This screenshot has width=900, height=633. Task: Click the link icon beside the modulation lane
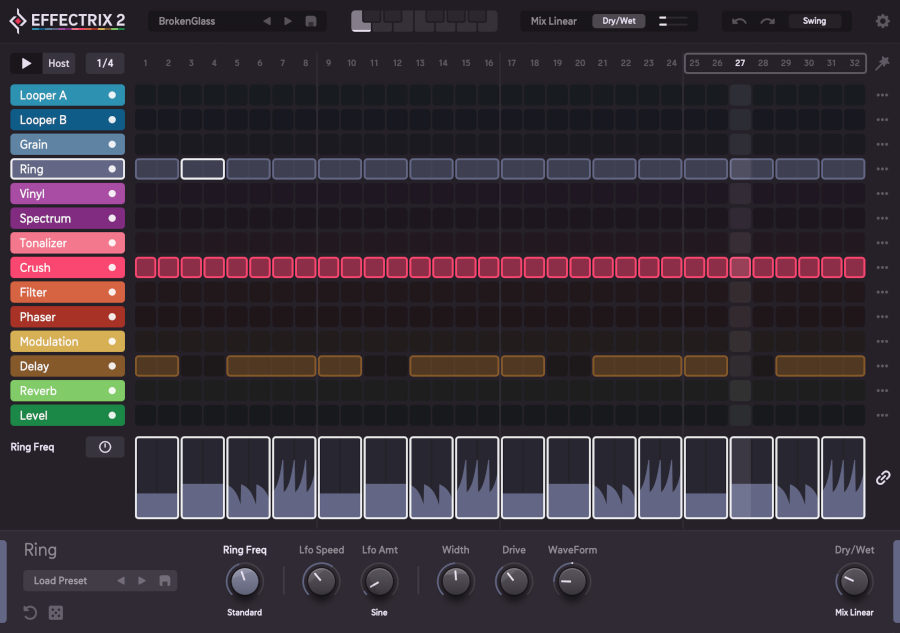coord(882,478)
